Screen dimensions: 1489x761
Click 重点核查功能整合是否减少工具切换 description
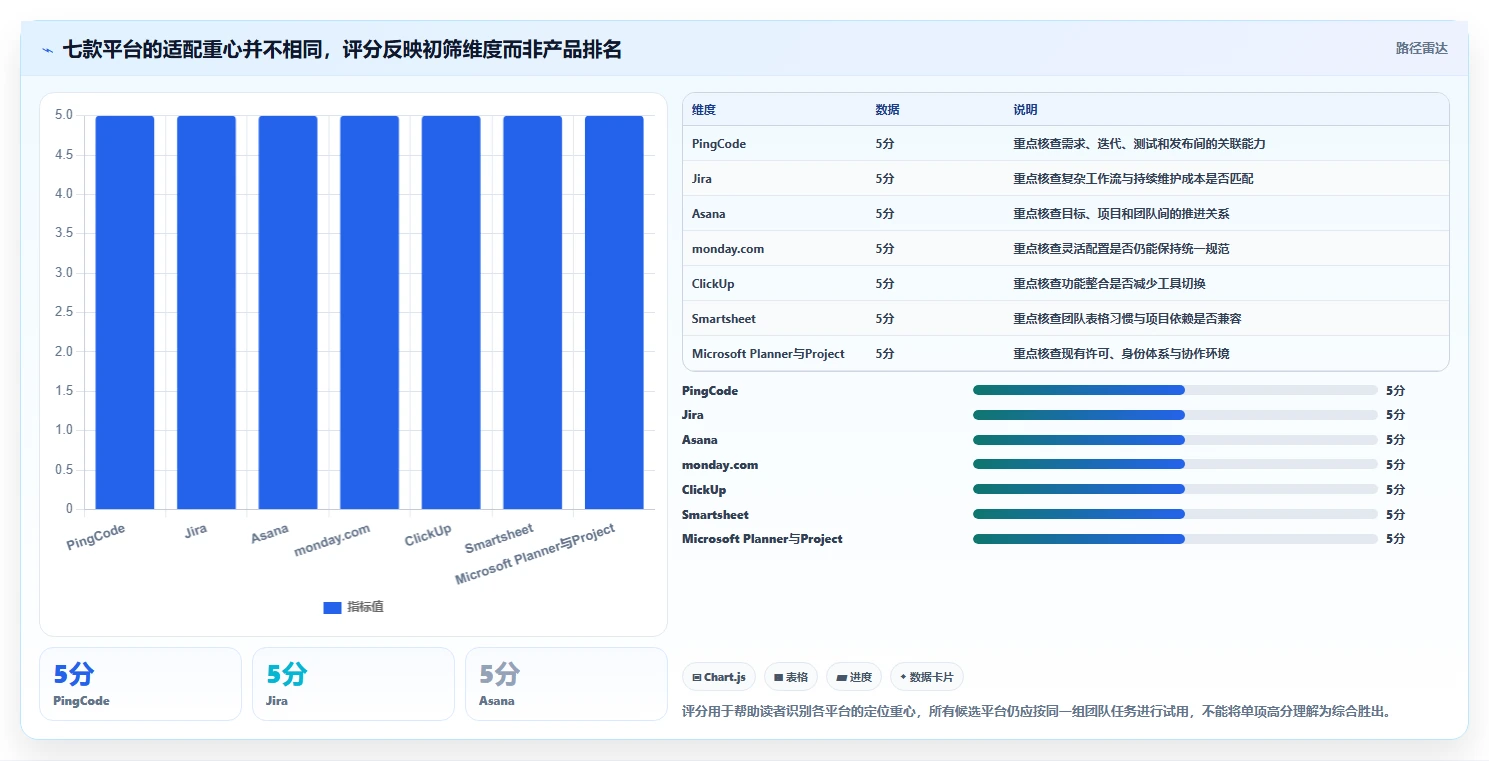click(x=1109, y=284)
